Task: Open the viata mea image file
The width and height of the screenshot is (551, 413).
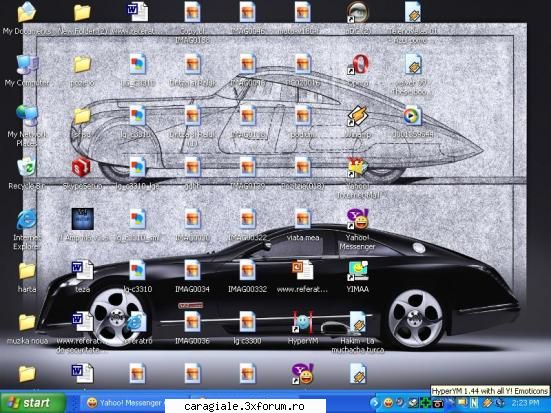Action: [303, 219]
